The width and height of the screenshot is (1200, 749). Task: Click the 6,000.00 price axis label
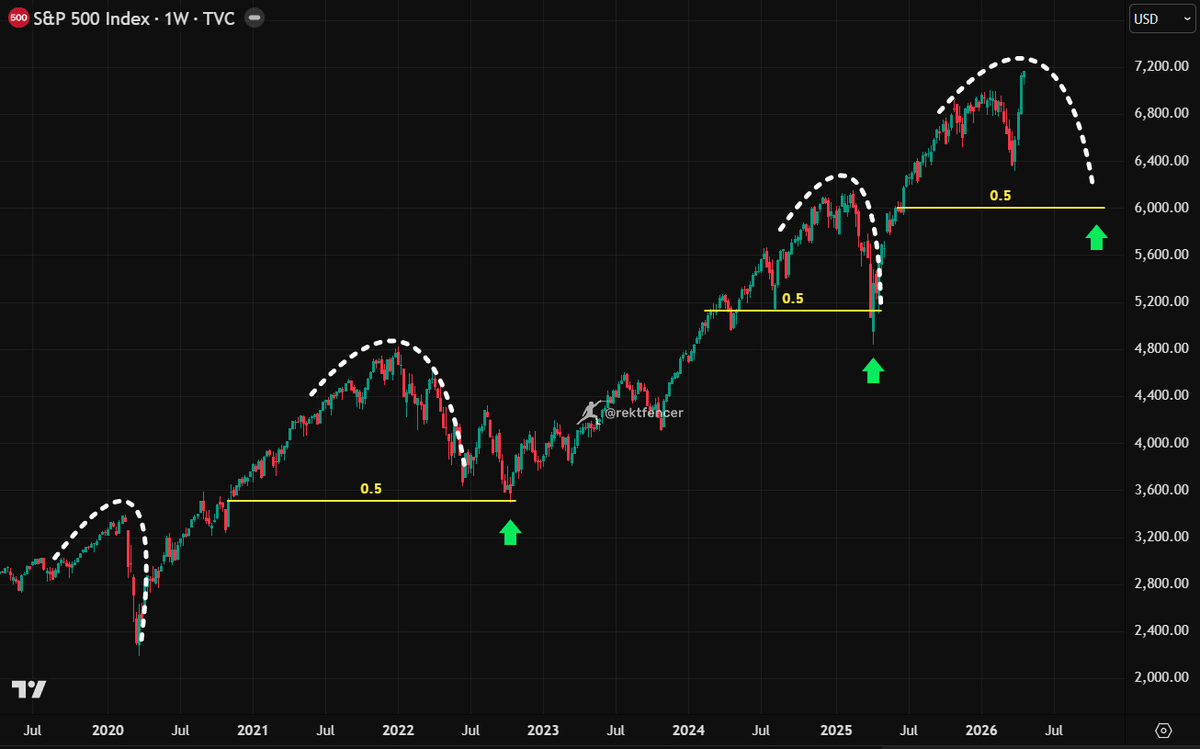point(1162,208)
